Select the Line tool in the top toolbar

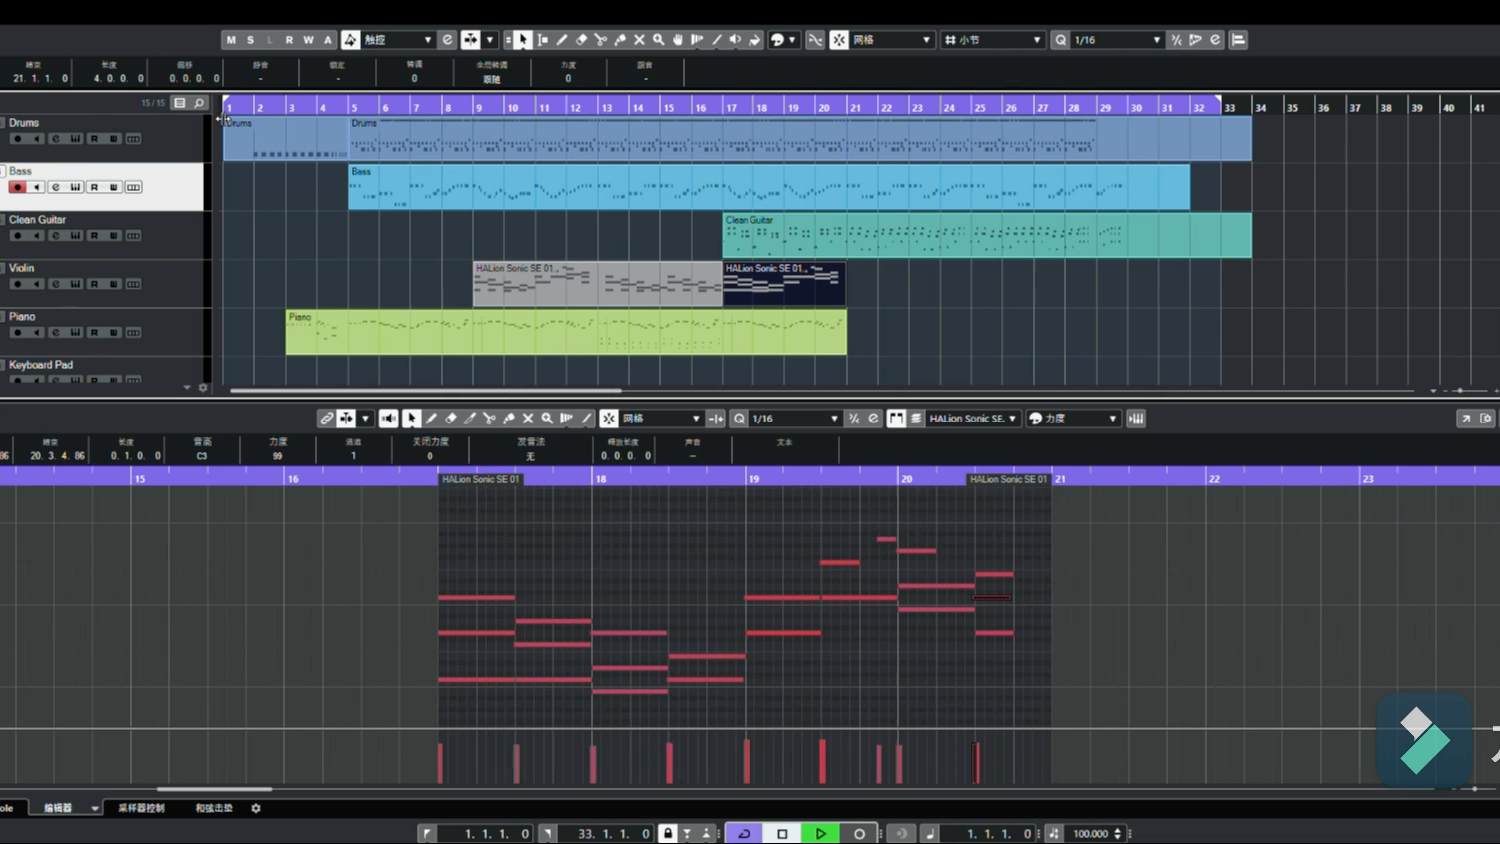717,40
